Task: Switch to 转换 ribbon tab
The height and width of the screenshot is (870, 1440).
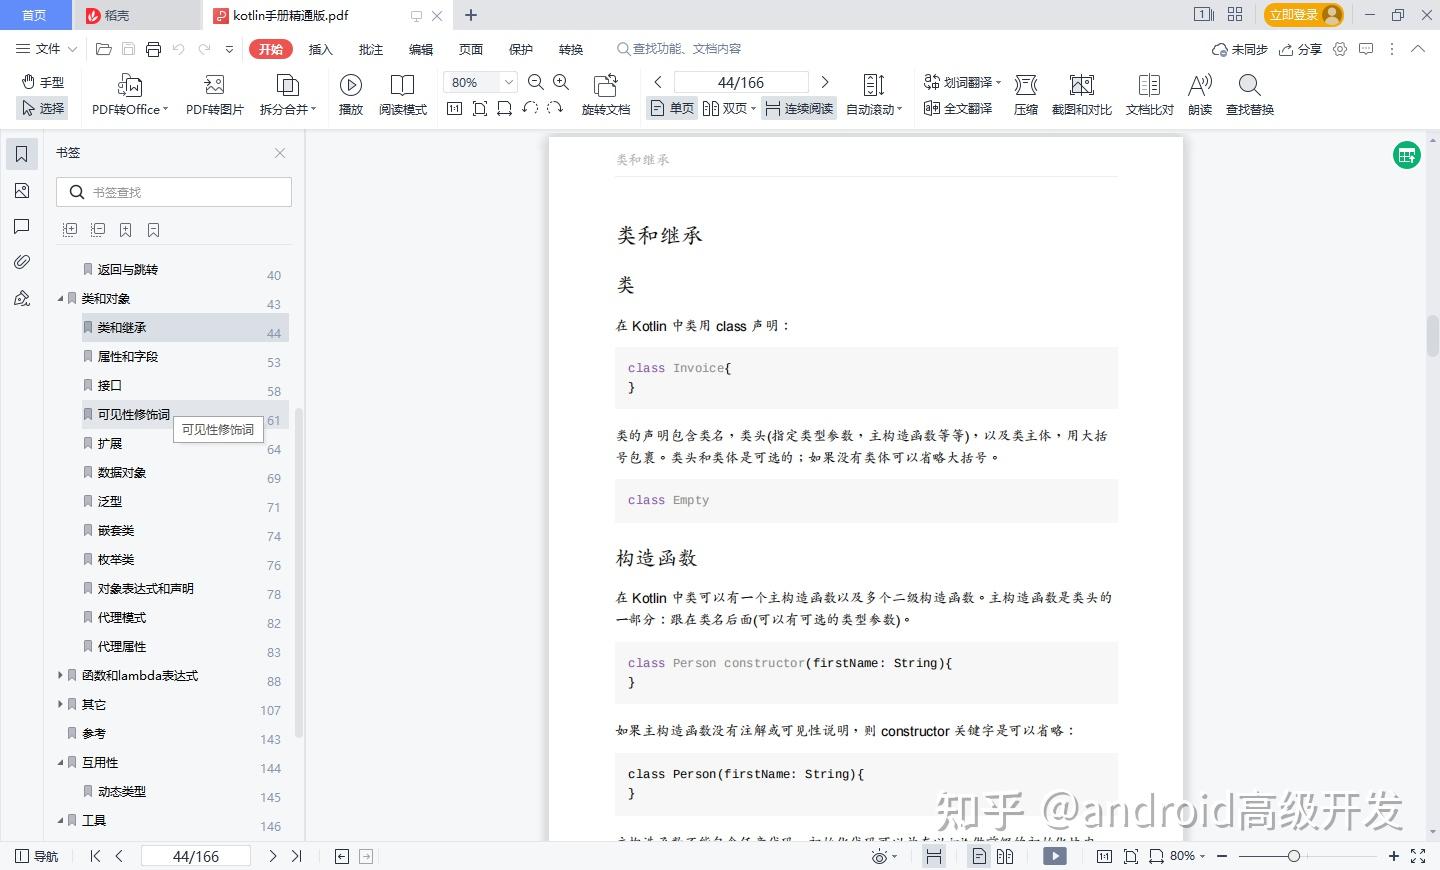Action: pos(570,49)
